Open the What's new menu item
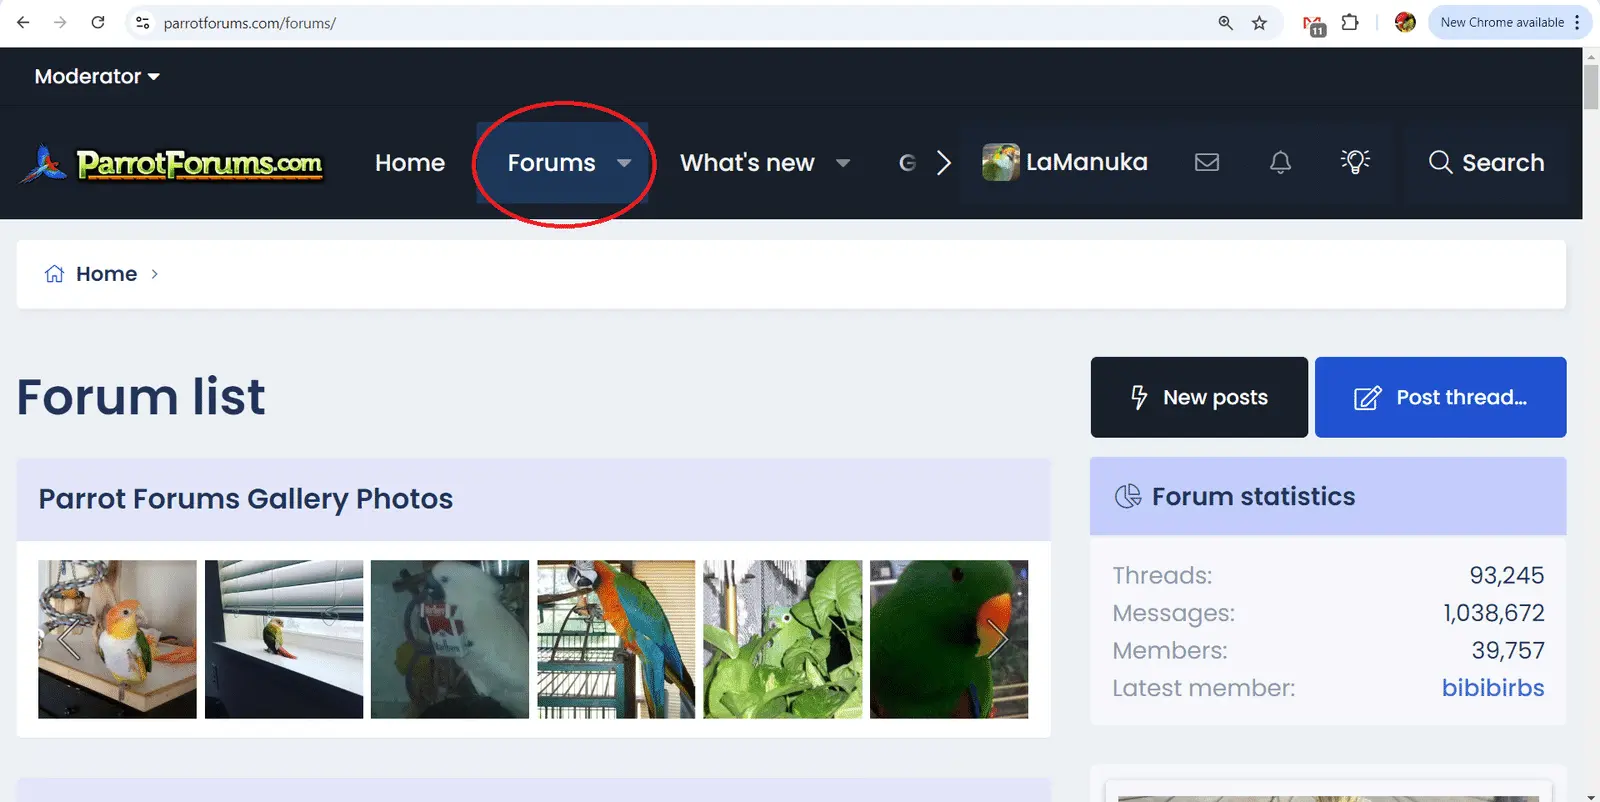 (747, 163)
